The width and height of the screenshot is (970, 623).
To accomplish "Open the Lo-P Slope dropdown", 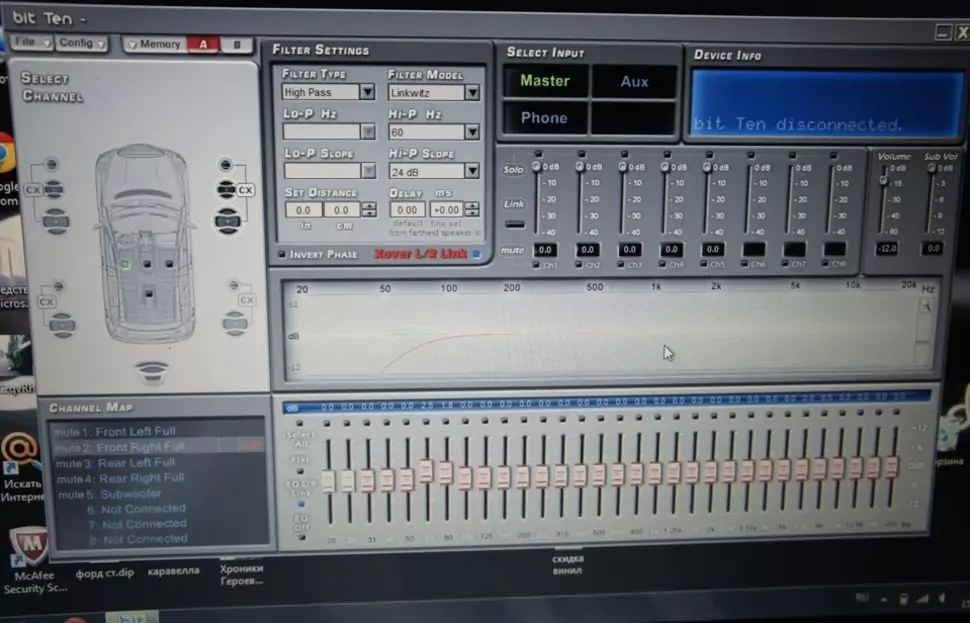I will point(368,171).
